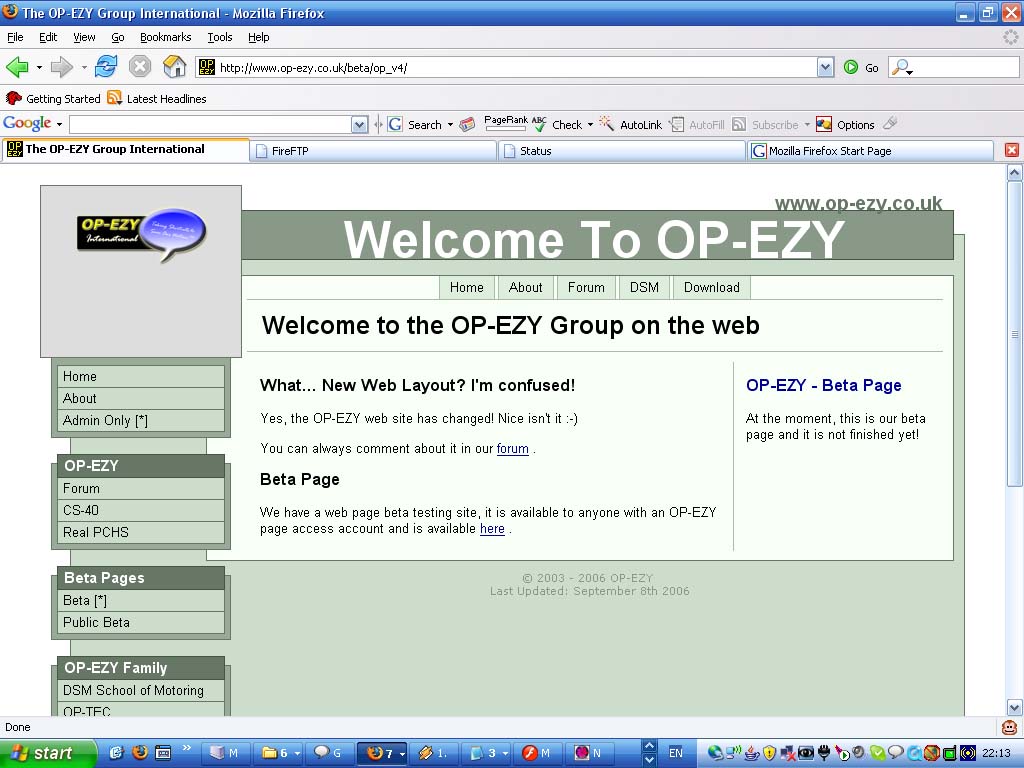
Task: Open DSM School of Motoring sidebar link
Action: click(x=141, y=690)
